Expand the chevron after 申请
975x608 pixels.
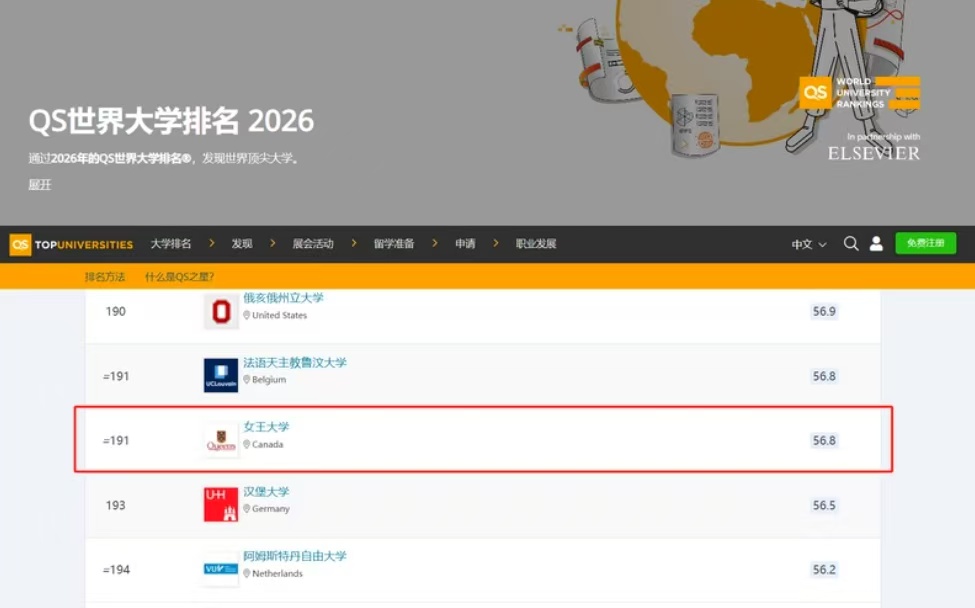[496, 243]
